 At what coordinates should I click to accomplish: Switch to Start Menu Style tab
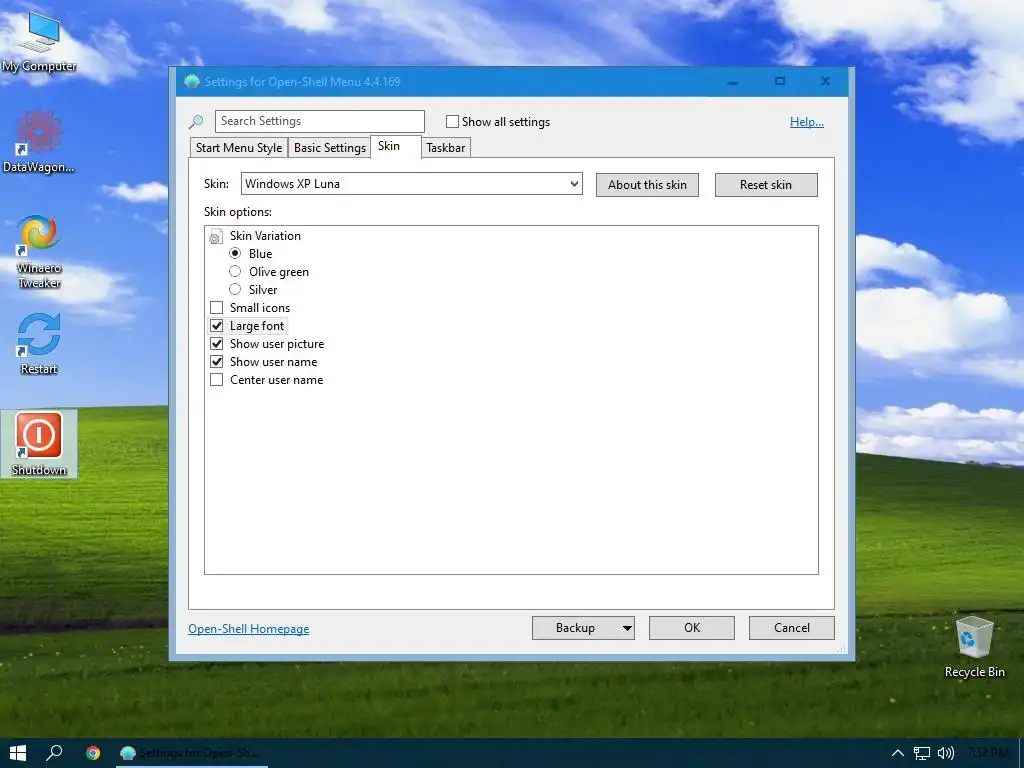click(x=239, y=148)
